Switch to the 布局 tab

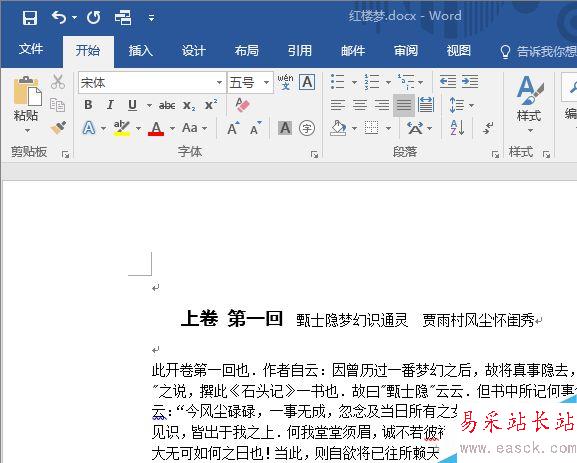[x=247, y=50]
